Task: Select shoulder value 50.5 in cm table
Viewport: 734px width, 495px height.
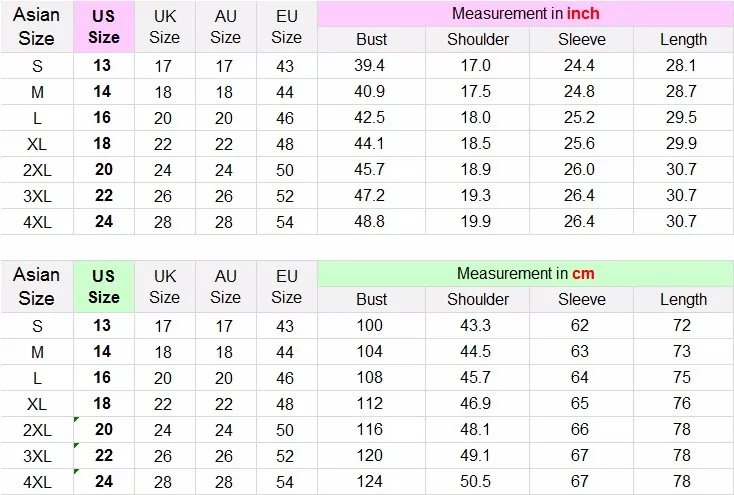Action: click(x=476, y=481)
